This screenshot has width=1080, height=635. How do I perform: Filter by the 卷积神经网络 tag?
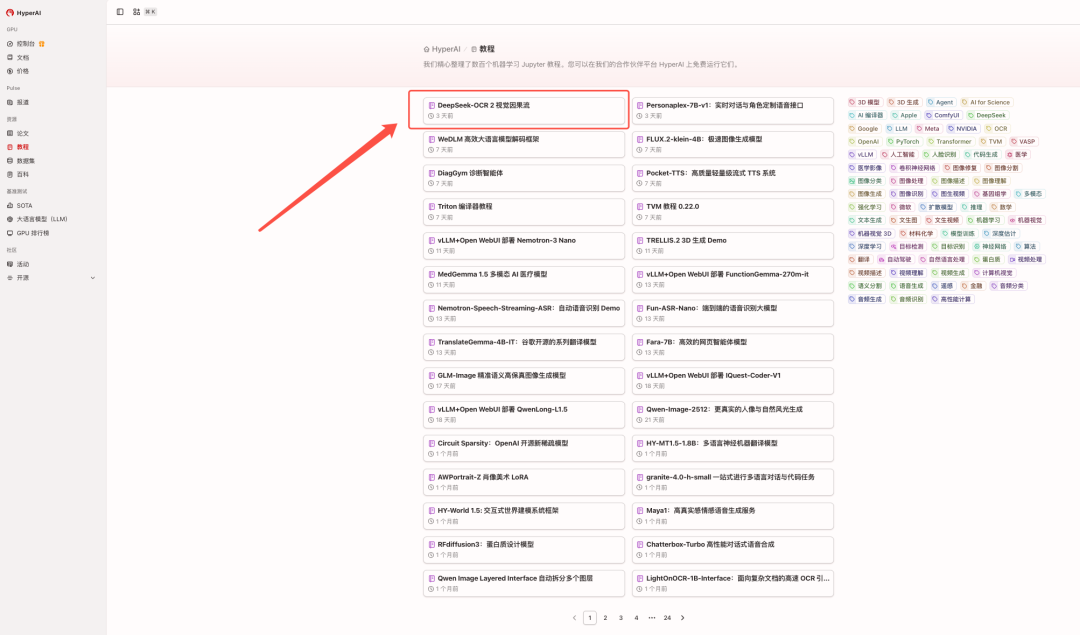pos(913,167)
